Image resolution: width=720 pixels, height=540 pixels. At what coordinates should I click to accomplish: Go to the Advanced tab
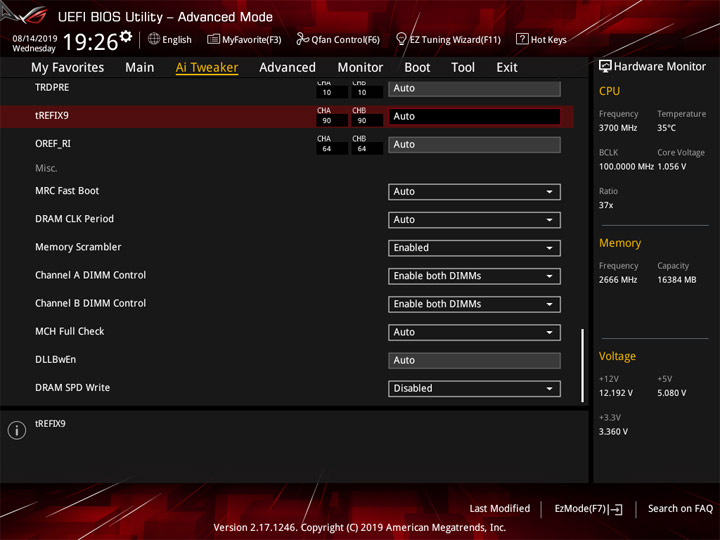point(287,68)
